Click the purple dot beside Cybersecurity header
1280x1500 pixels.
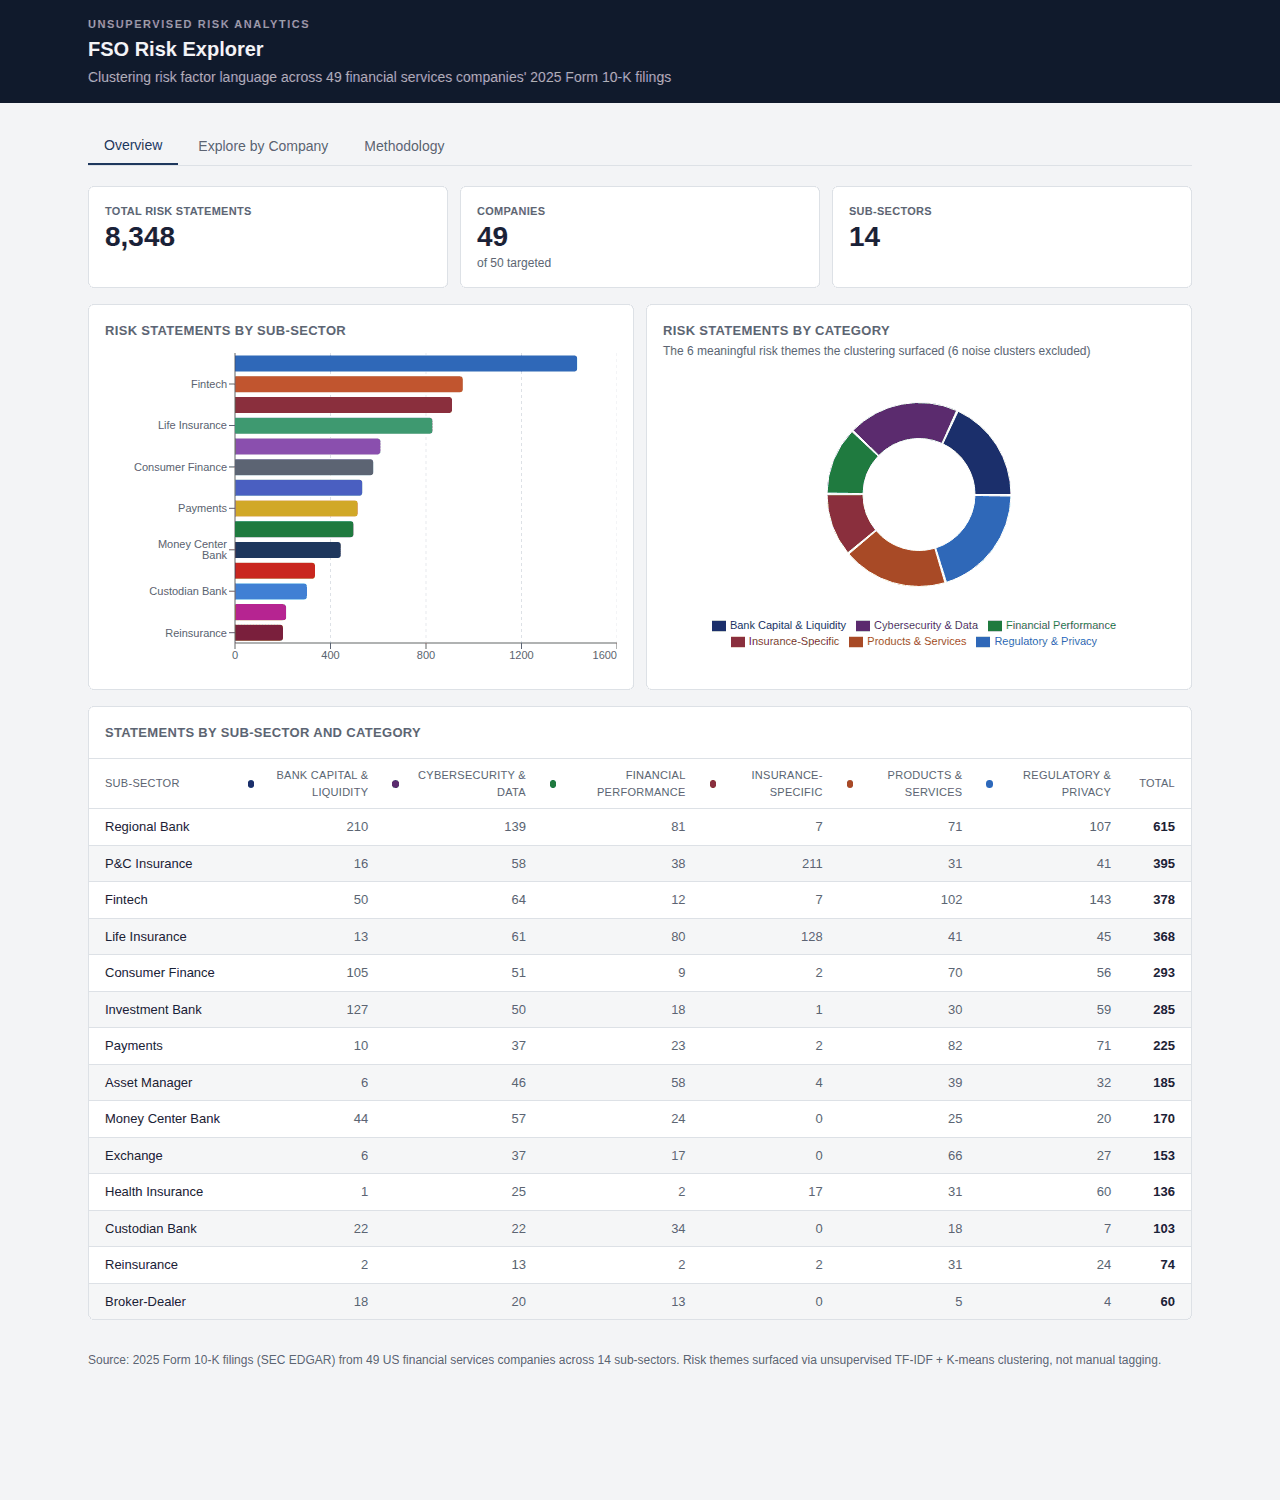click(x=396, y=784)
